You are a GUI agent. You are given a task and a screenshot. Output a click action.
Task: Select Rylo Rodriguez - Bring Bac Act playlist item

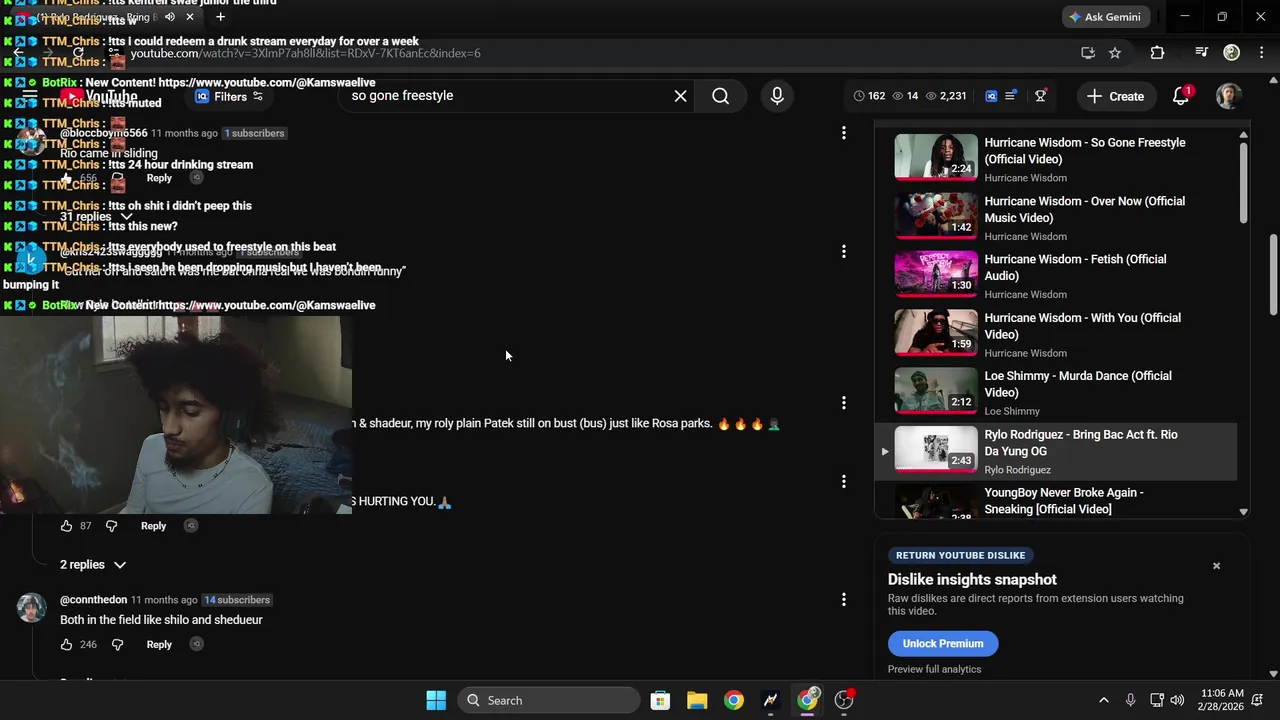click(x=1055, y=451)
